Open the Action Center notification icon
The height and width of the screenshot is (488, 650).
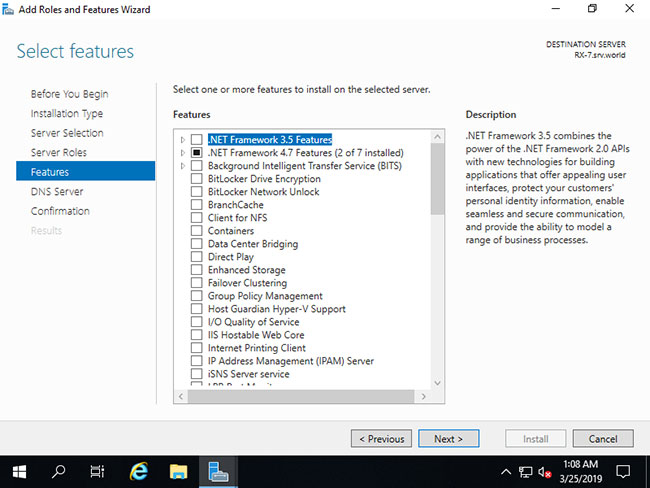point(623,472)
